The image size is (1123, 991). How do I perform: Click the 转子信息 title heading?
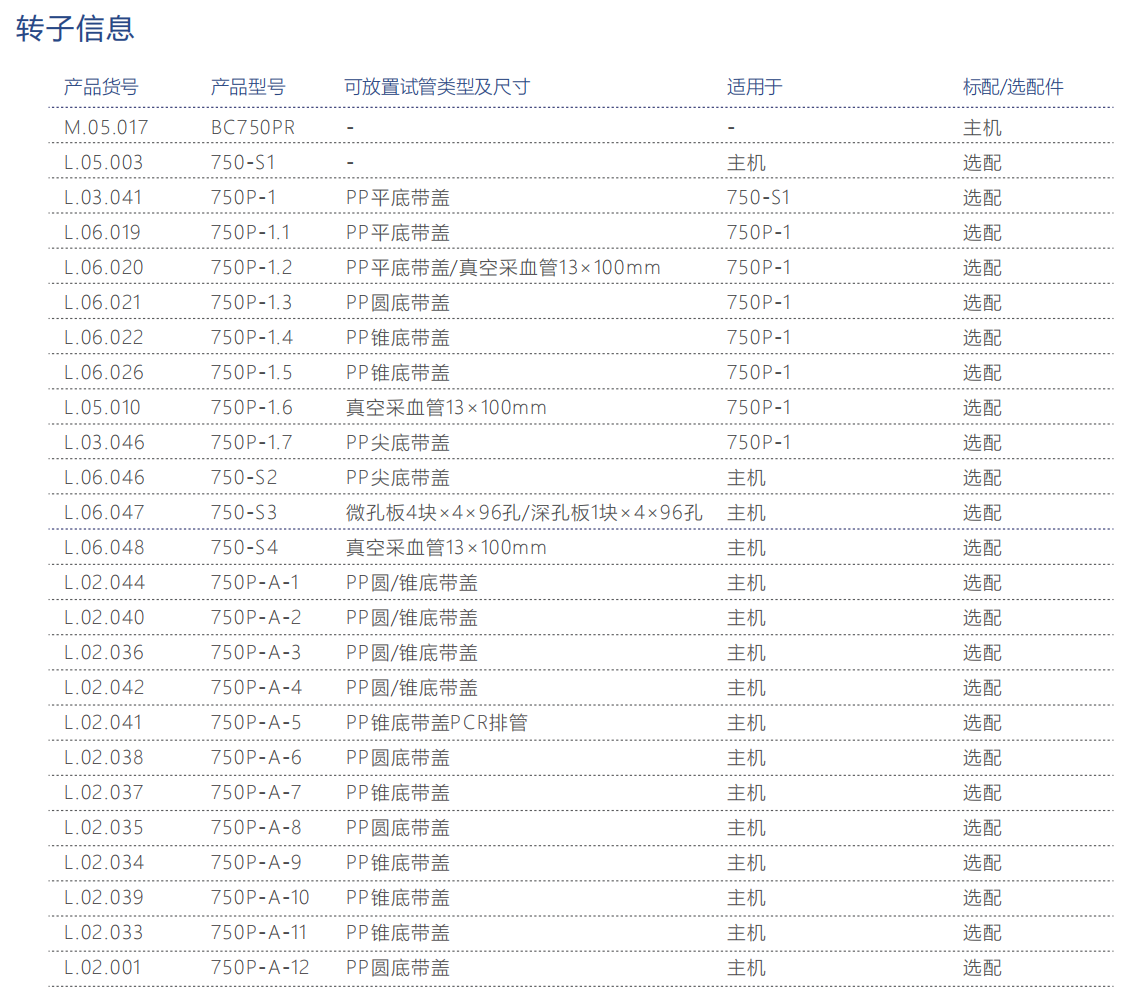point(75,29)
